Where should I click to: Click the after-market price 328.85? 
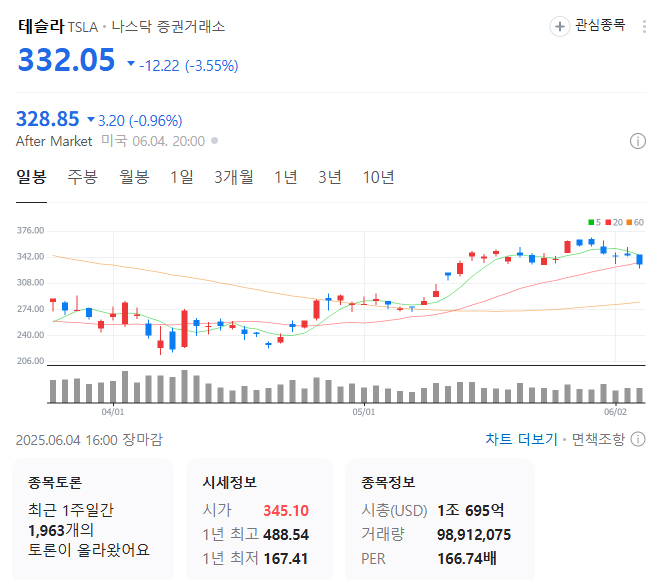(x=48, y=119)
